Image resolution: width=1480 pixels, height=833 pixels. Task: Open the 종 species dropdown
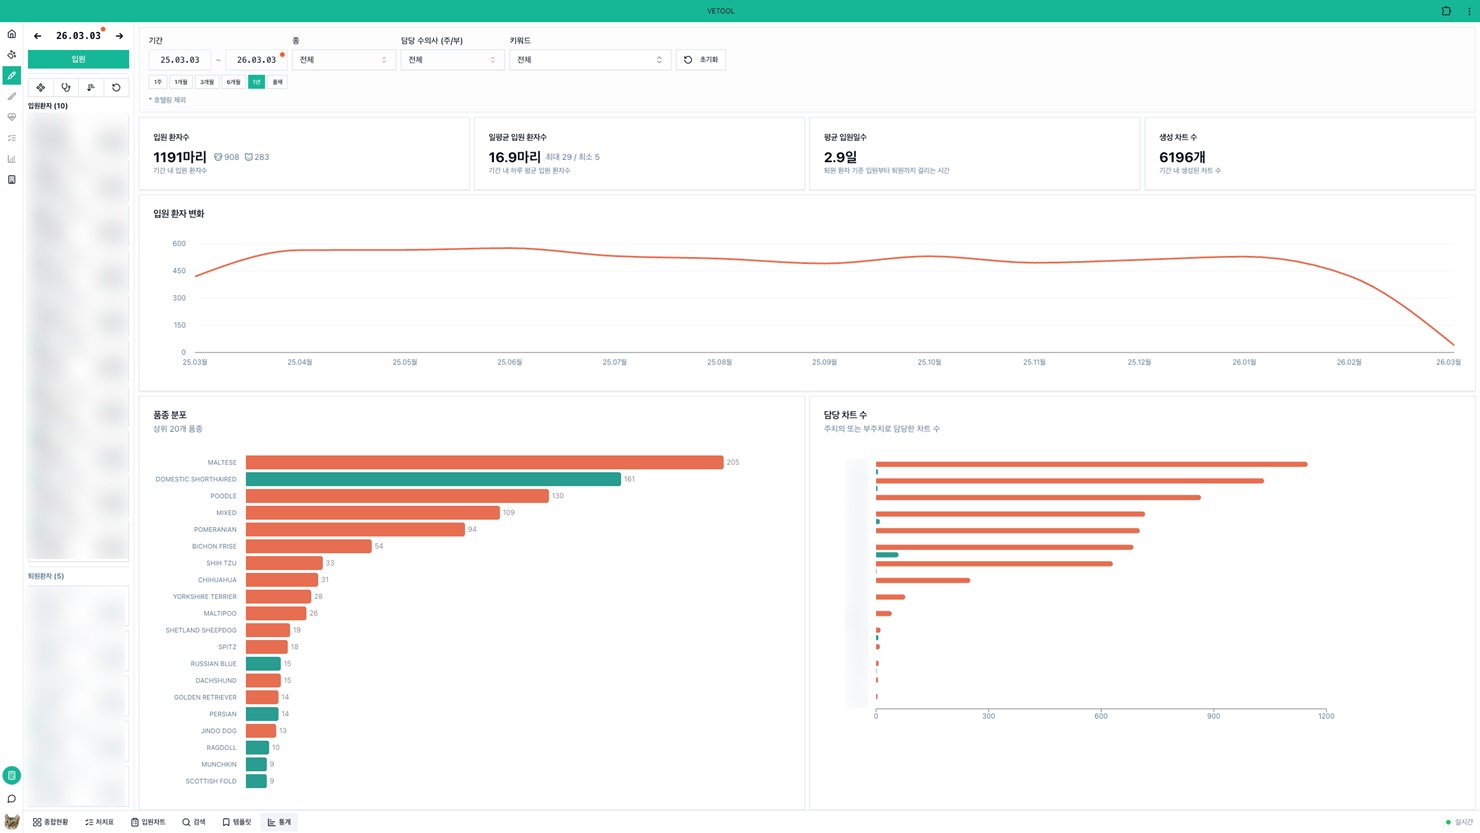pos(343,60)
